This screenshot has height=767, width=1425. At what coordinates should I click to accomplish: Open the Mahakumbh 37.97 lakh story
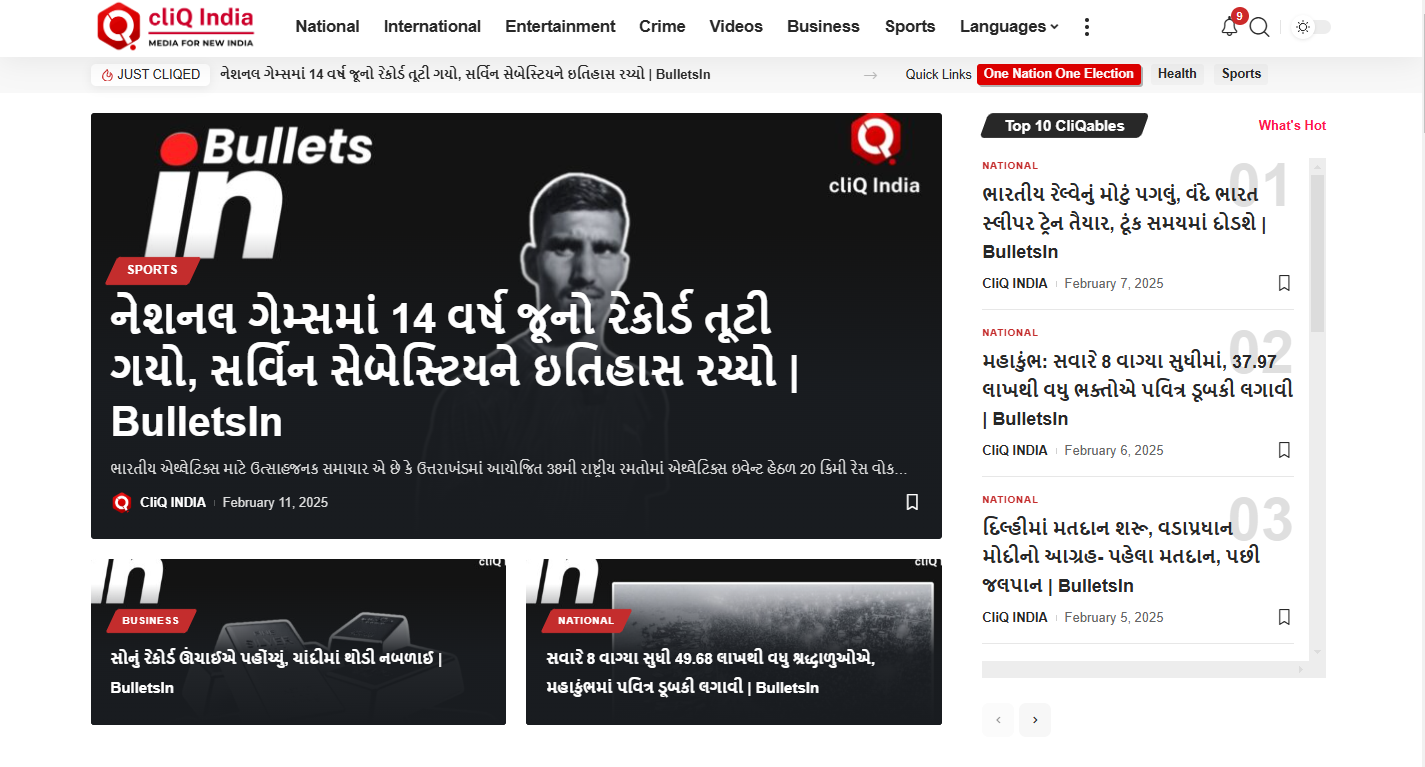tap(1138, 390)
